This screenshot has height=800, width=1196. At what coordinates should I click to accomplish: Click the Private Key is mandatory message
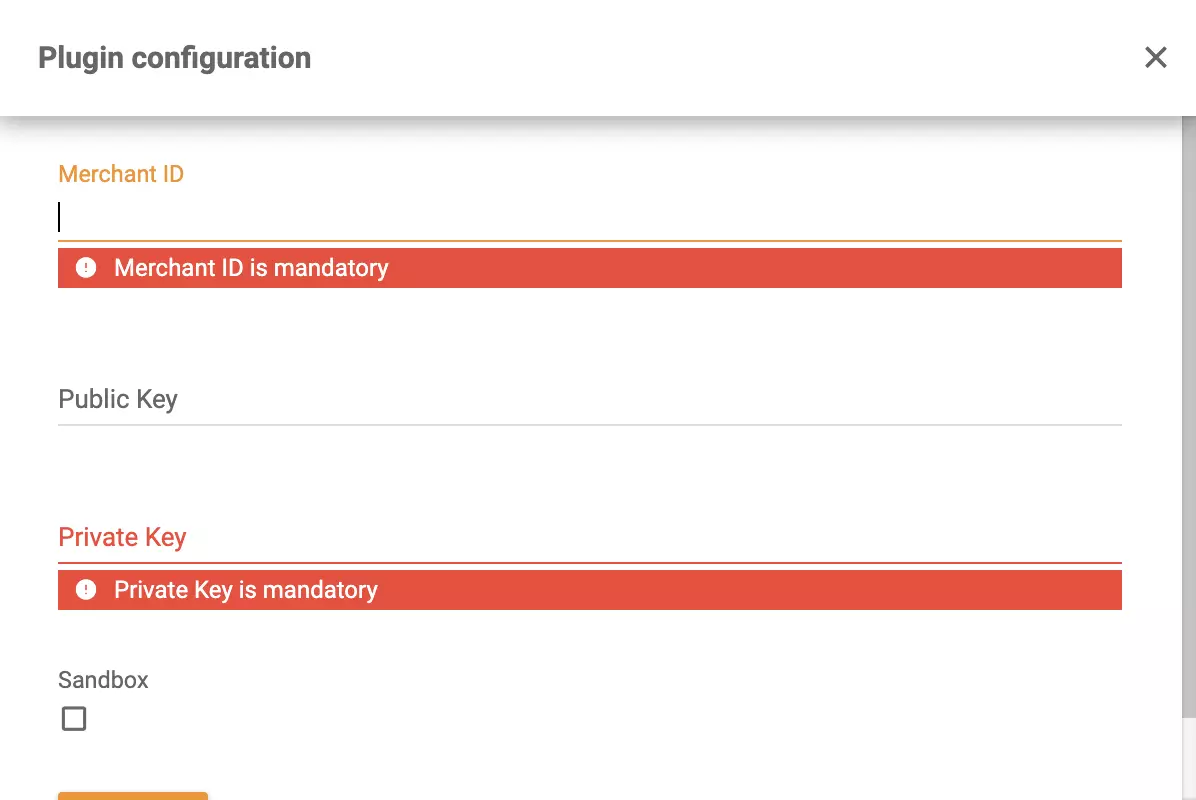pos(245,589)
